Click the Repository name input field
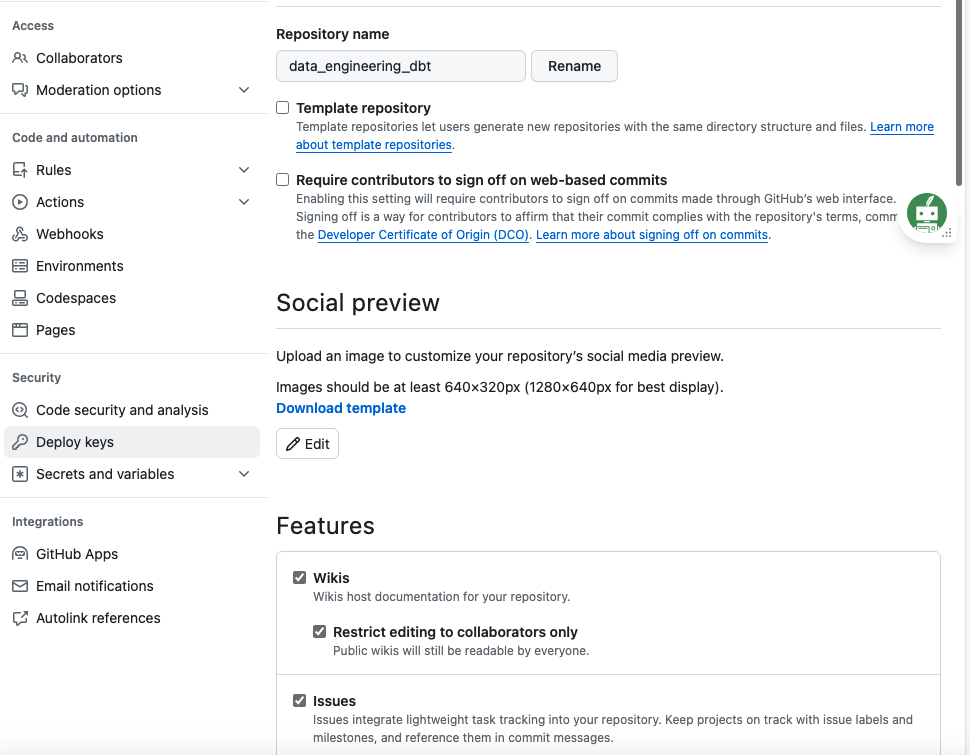970x755 pixels. 401,66
